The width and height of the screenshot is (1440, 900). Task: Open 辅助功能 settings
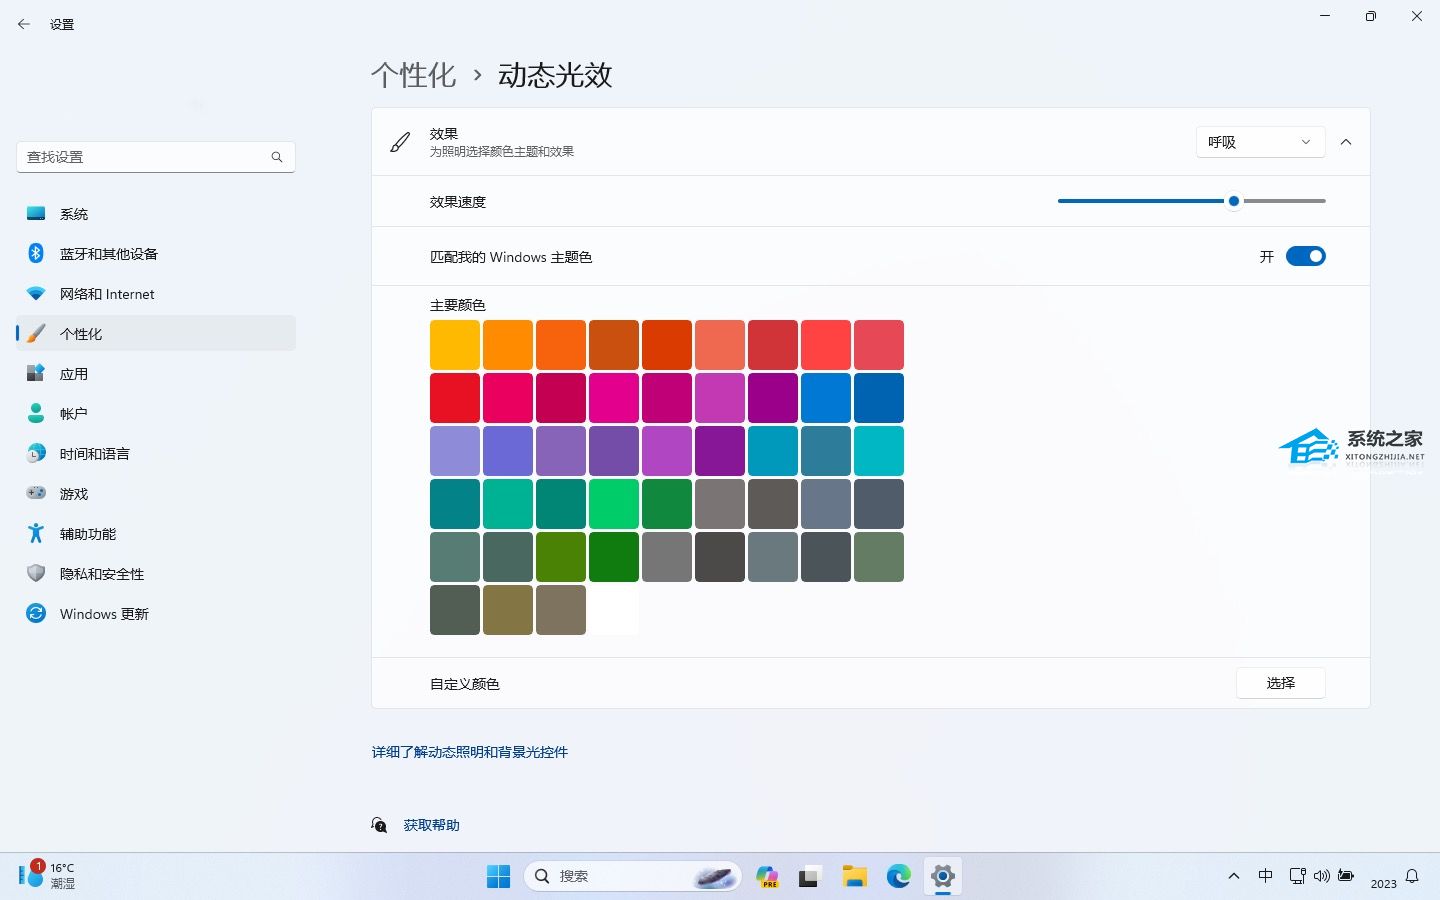[x=86, y=533]
